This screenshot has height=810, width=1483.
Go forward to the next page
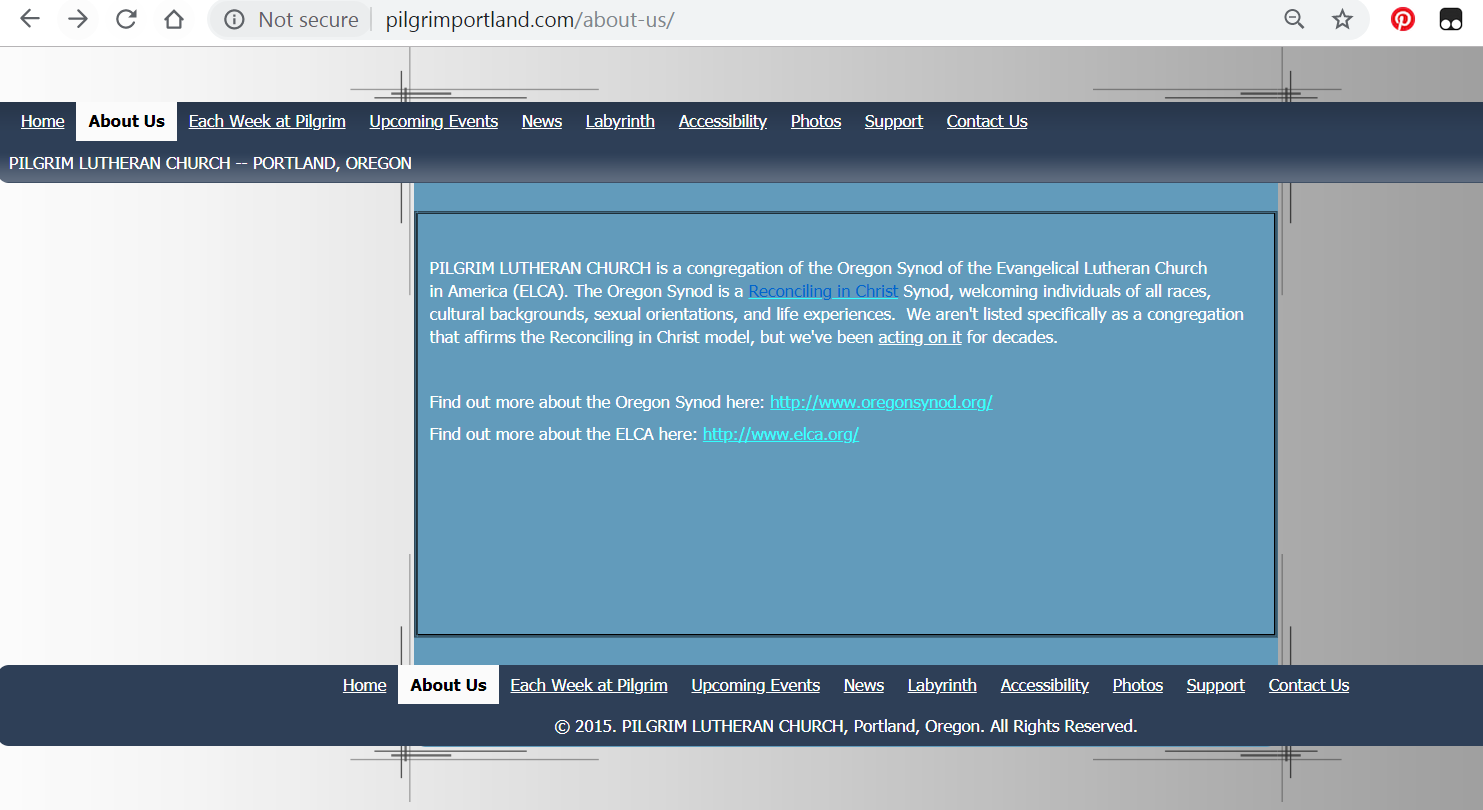[78, 19]
